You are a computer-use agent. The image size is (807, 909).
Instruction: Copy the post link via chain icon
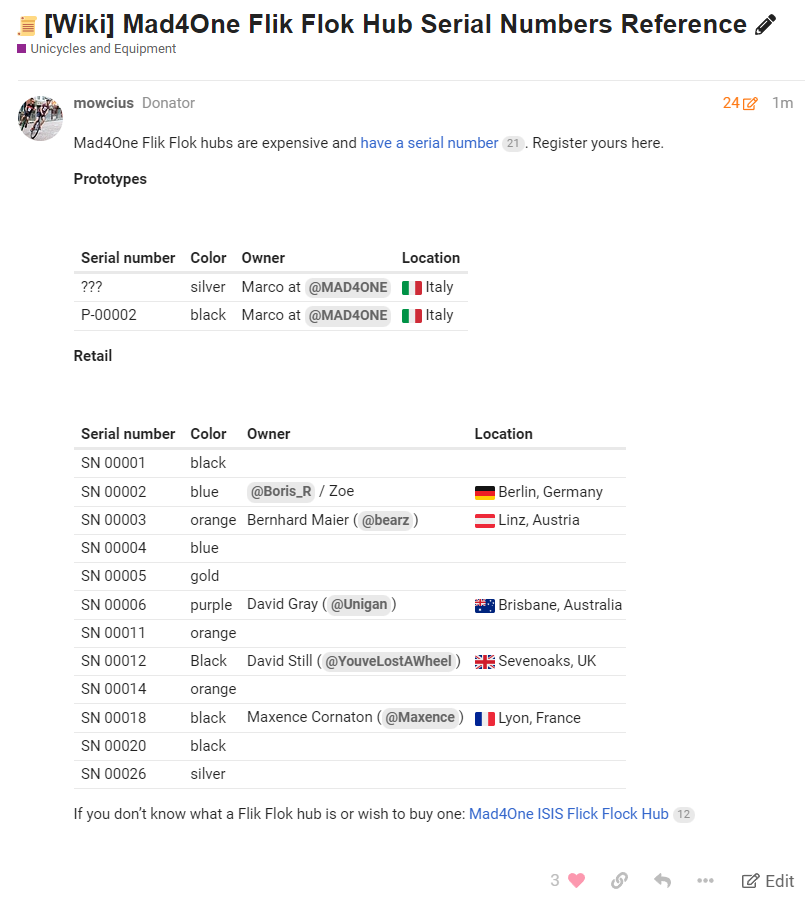point(619,880)
